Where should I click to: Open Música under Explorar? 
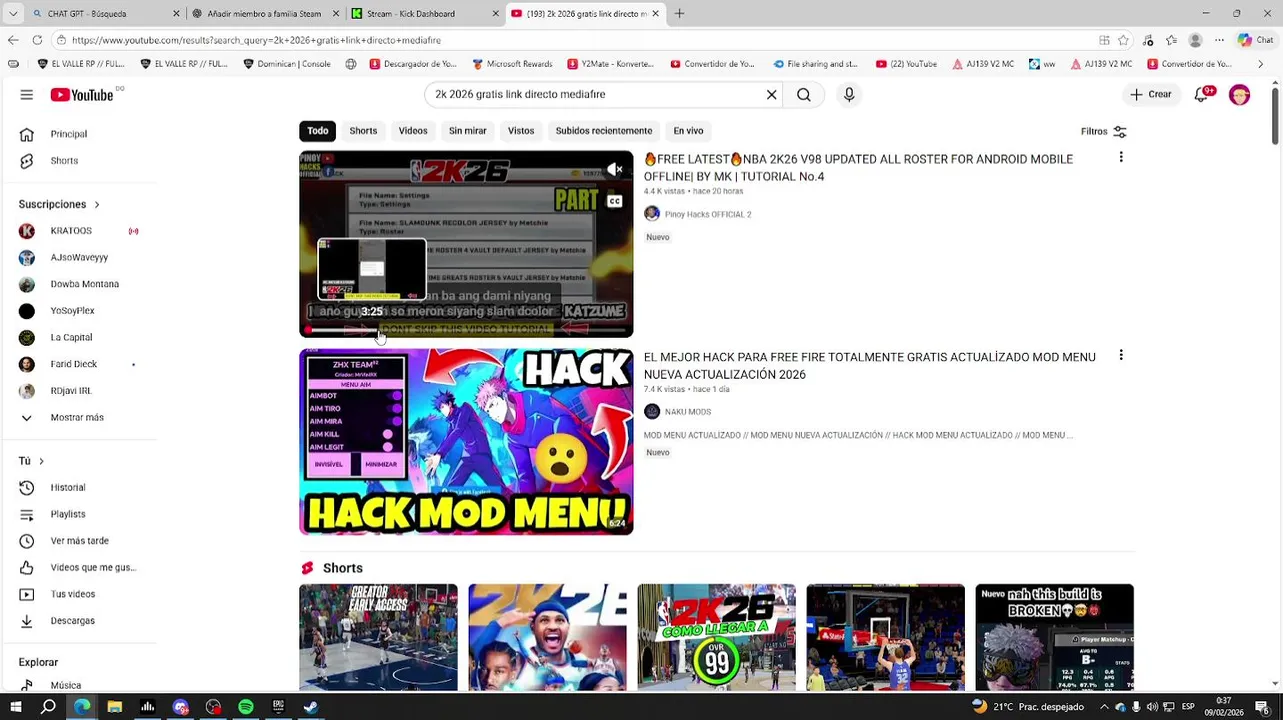65,685
